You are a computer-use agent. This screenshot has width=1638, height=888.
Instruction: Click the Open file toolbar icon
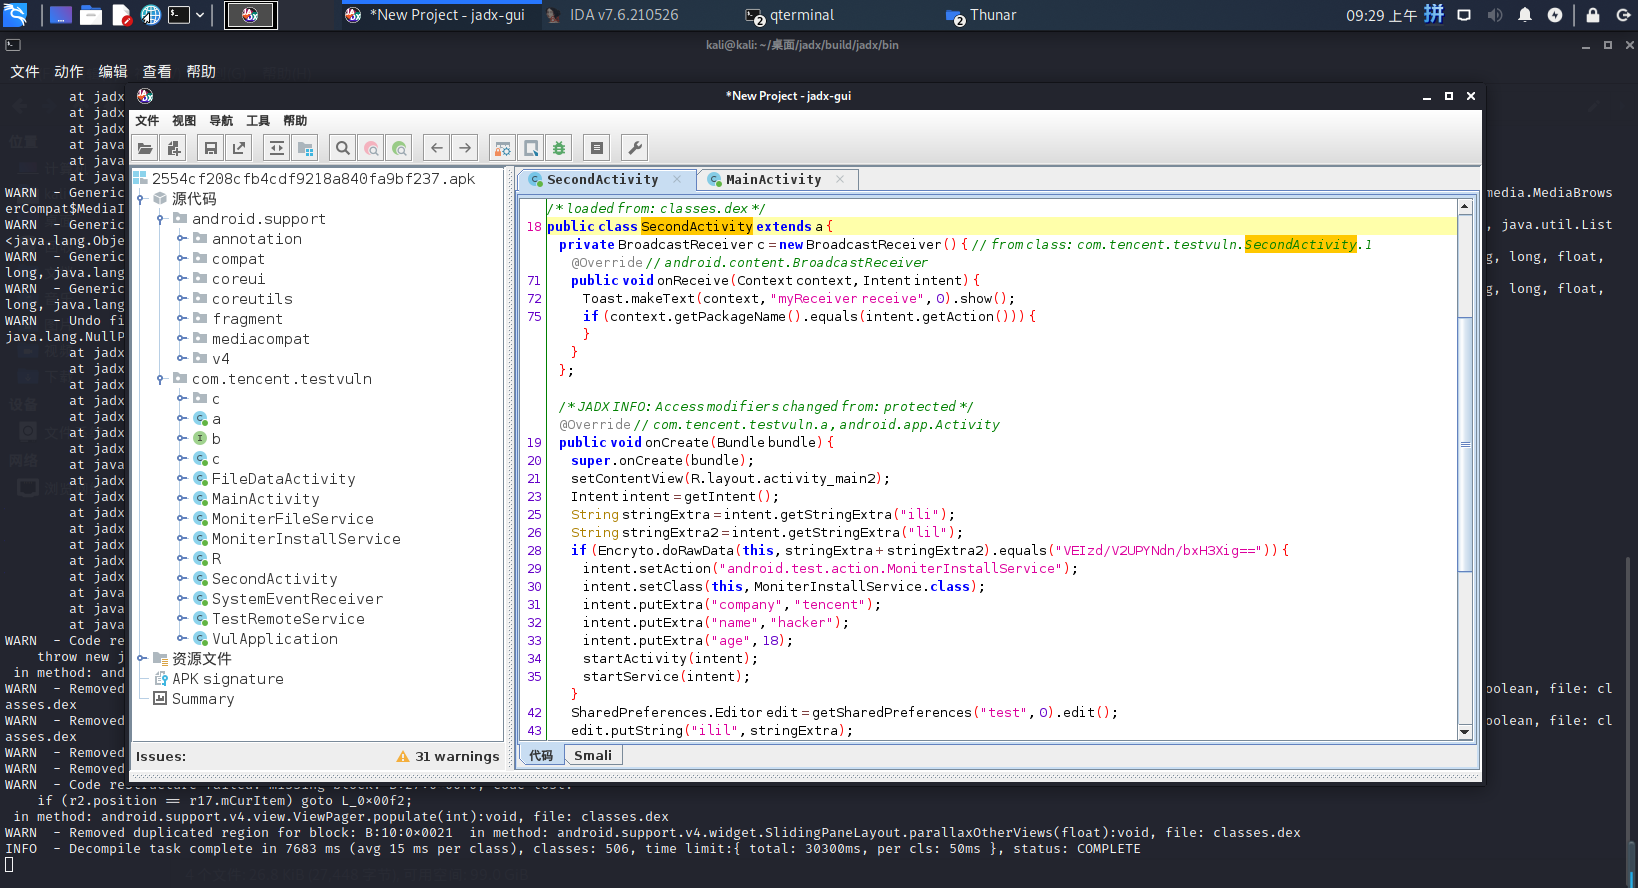click(x=146, y=148)
